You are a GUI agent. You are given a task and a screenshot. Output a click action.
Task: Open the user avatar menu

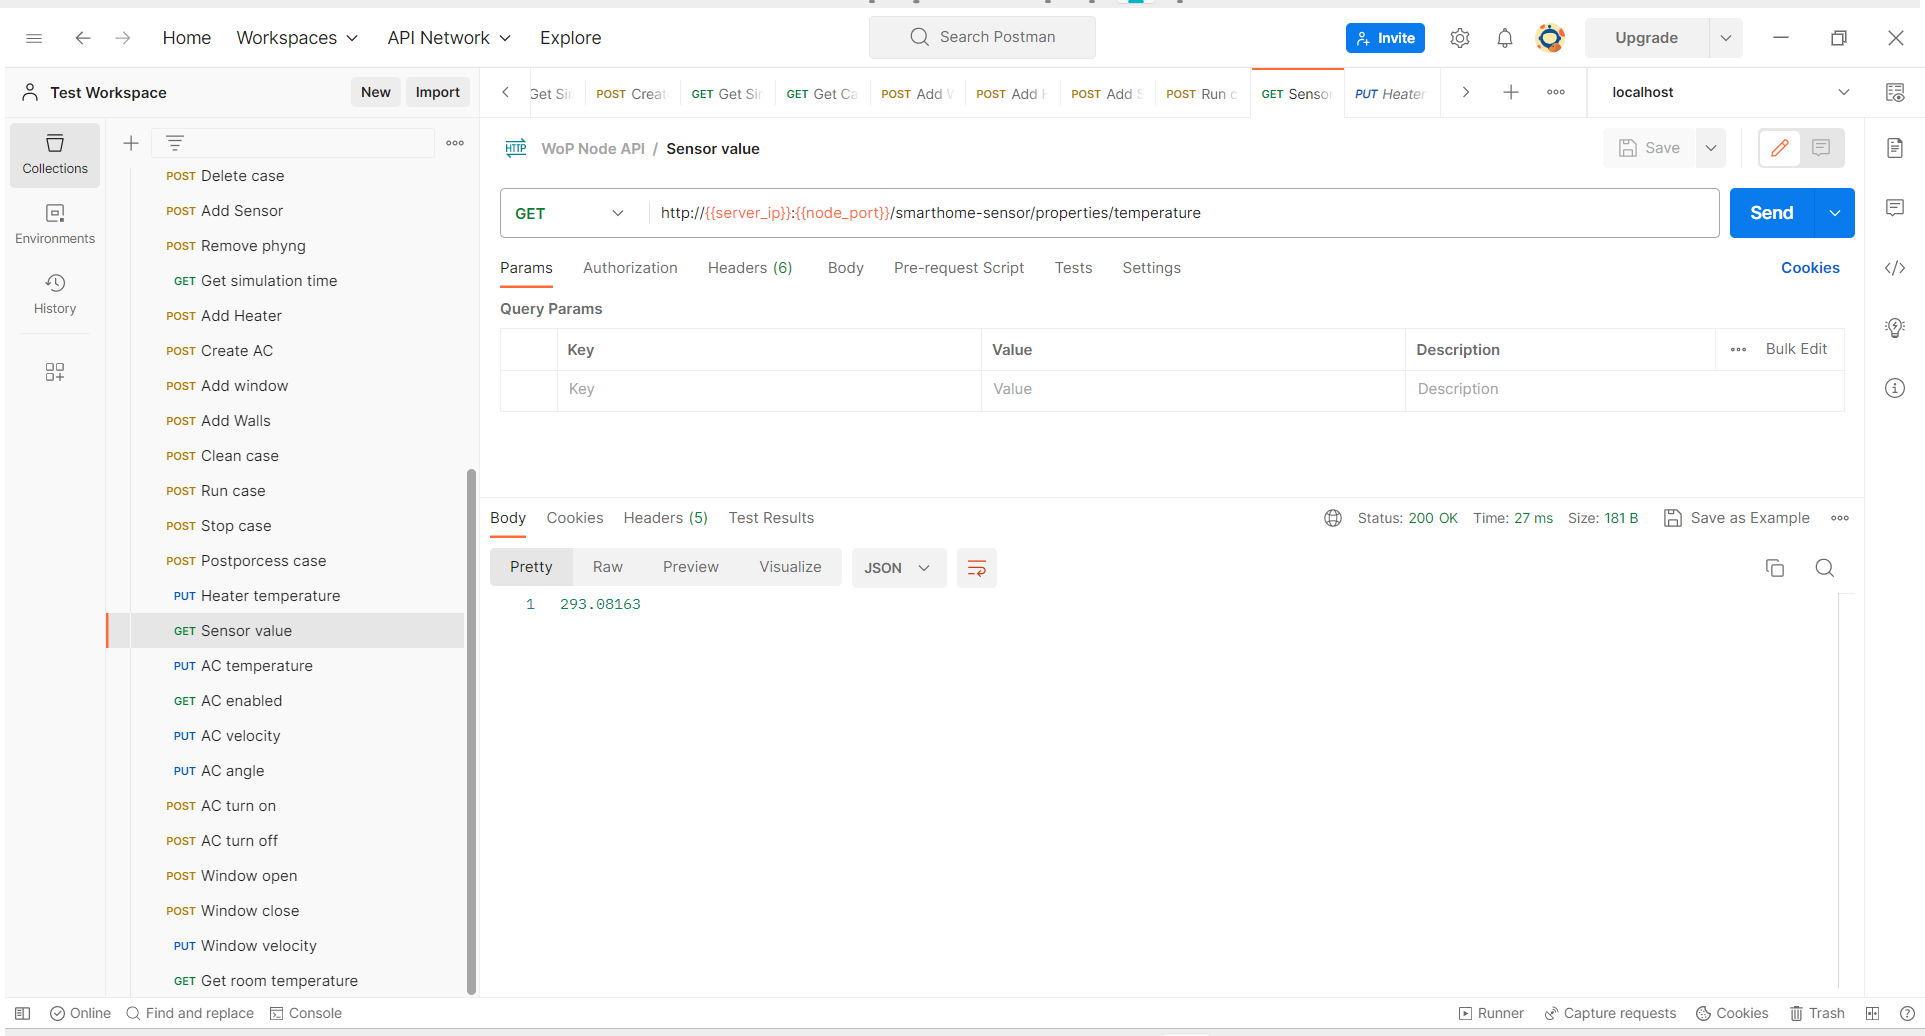1550,38
